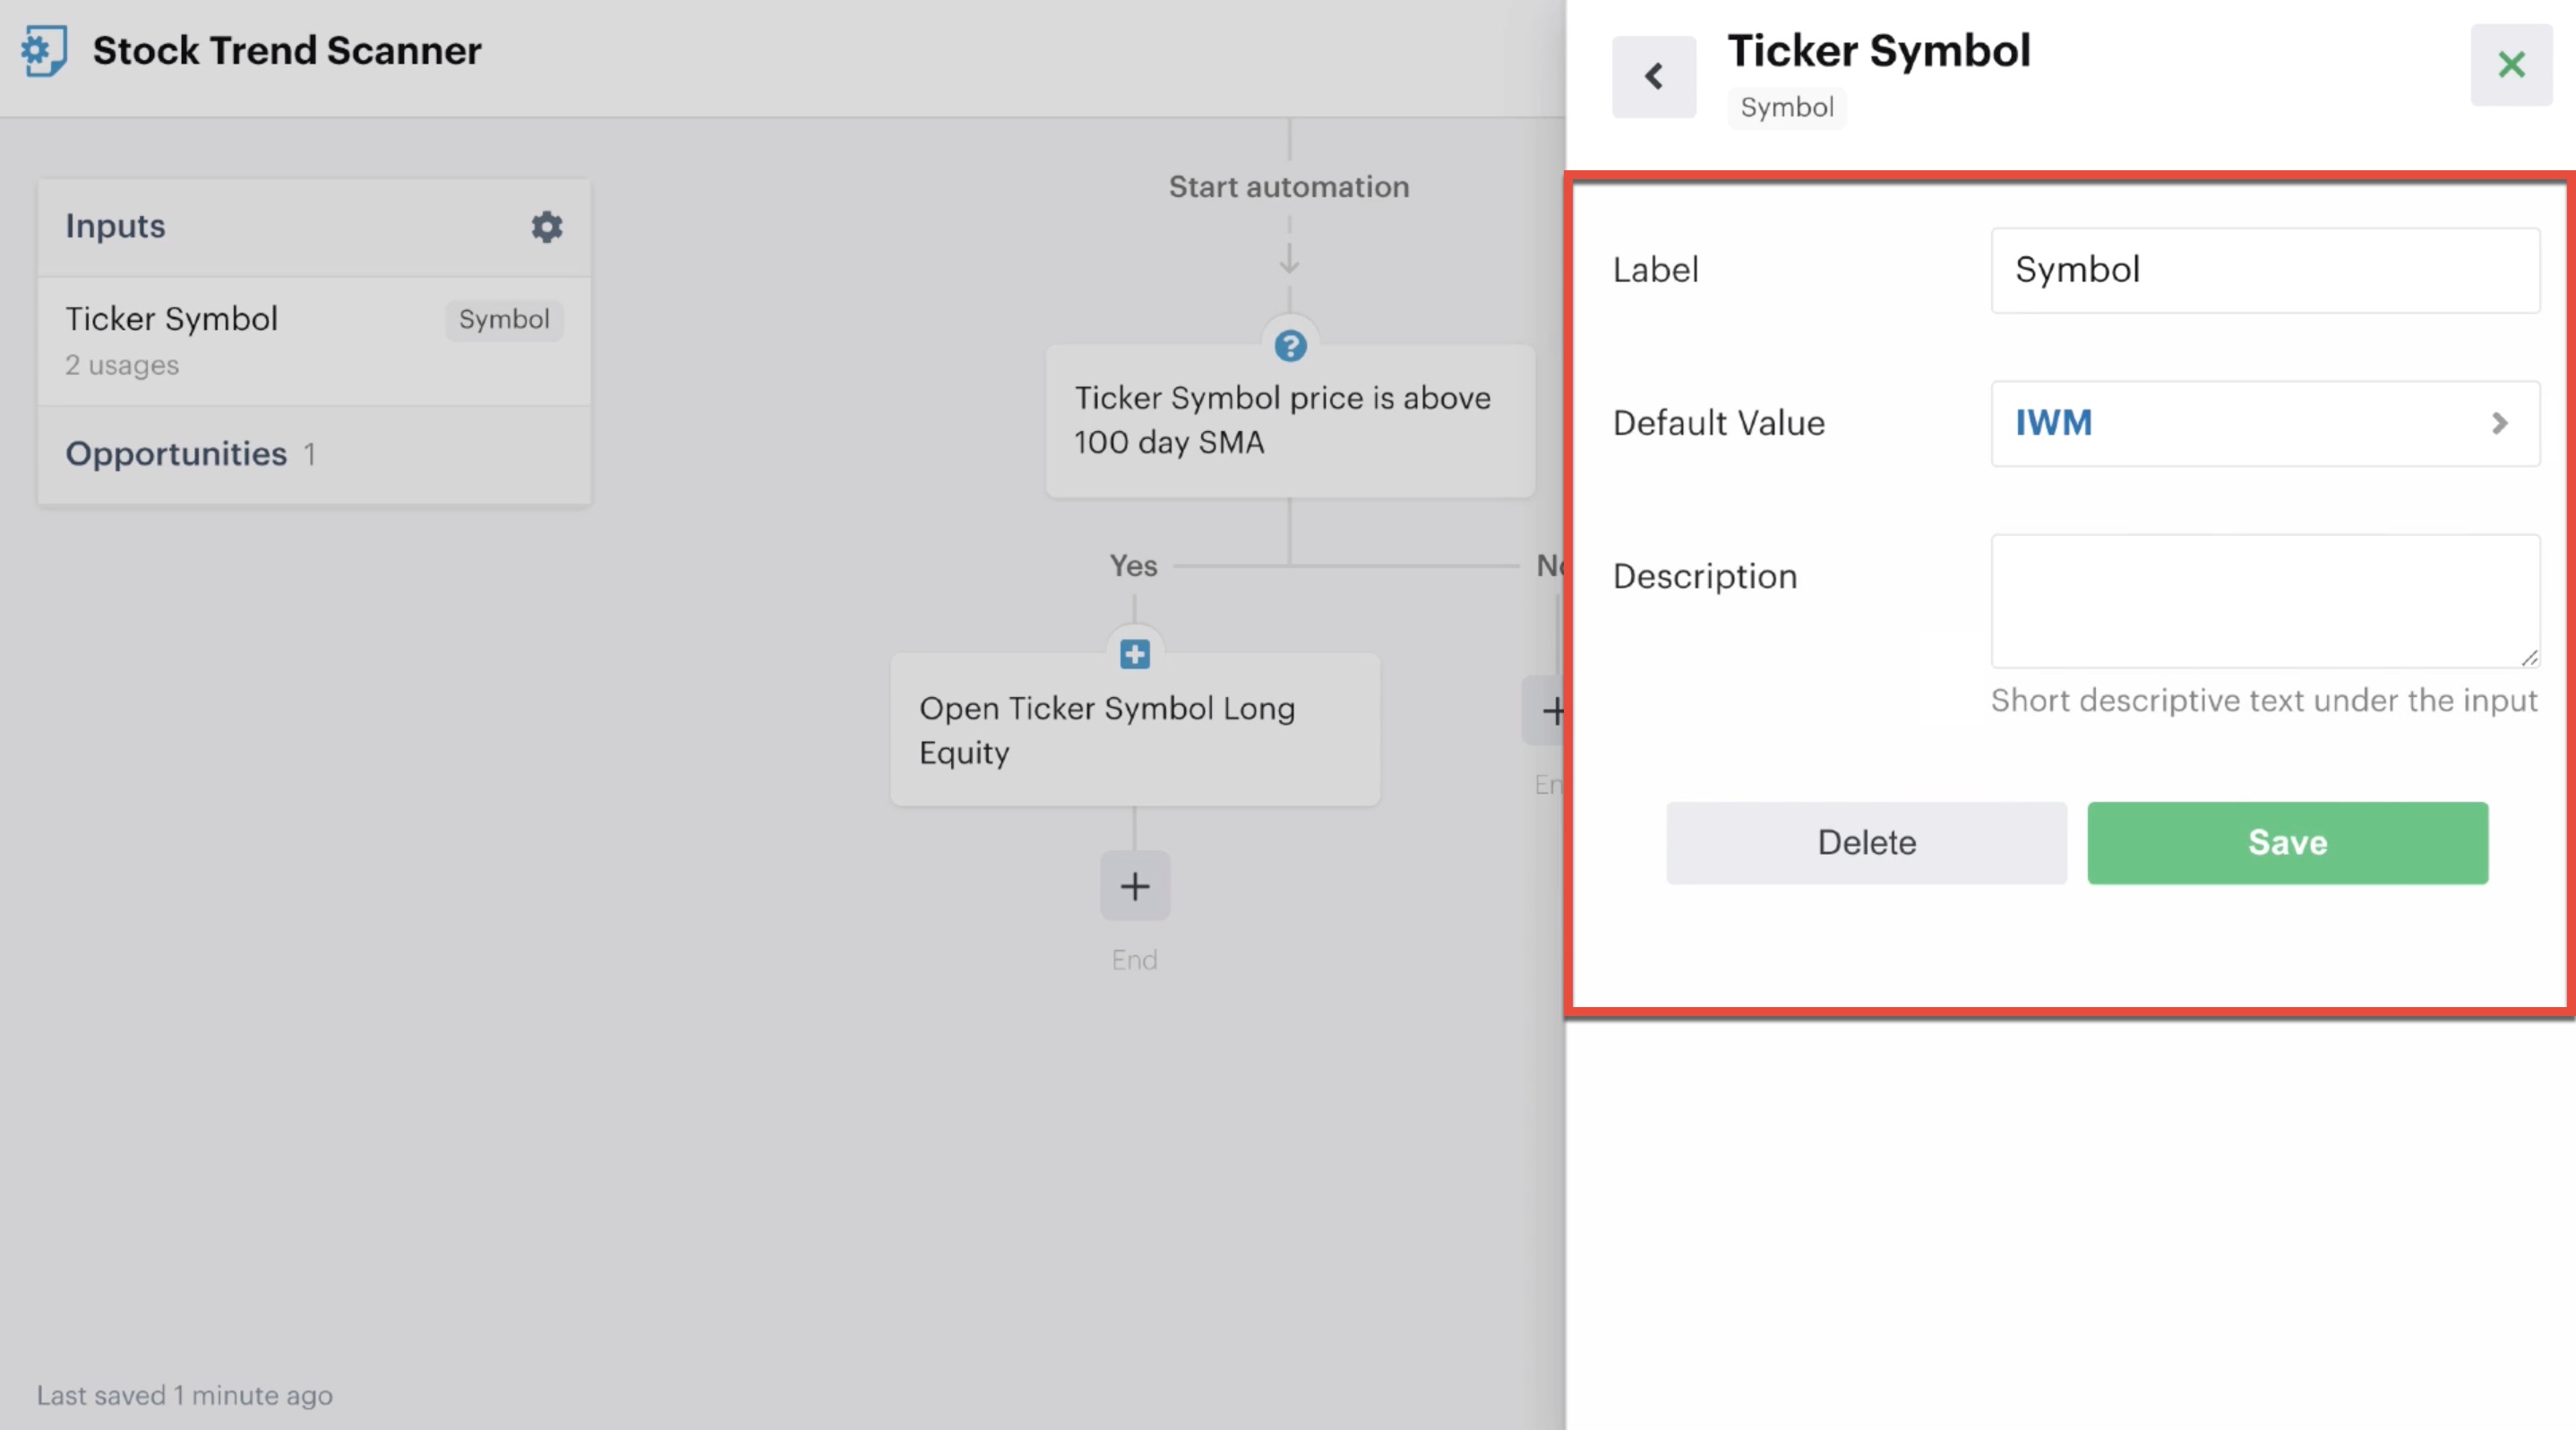Click the Start automation label
2576x1430 pixels.
pos(1289,187)
